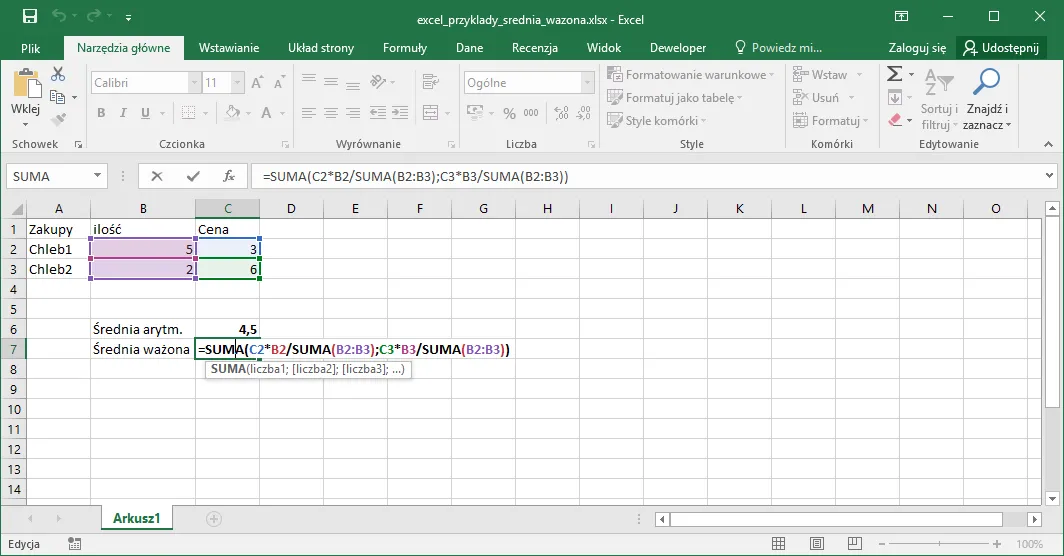1064x556 pixels.
Task: Click the increase indent icon
Action: (x=400, y=113)
